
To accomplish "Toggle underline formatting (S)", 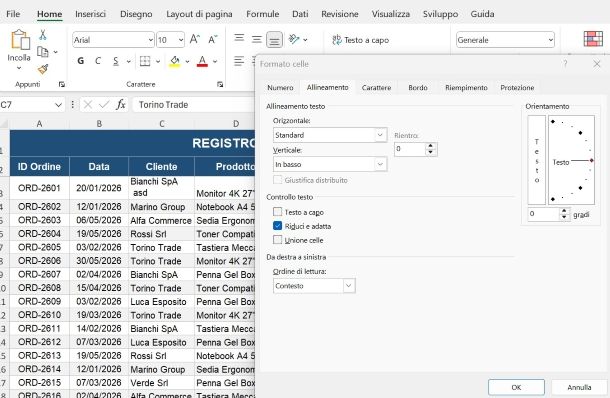I will click(116, 61).
